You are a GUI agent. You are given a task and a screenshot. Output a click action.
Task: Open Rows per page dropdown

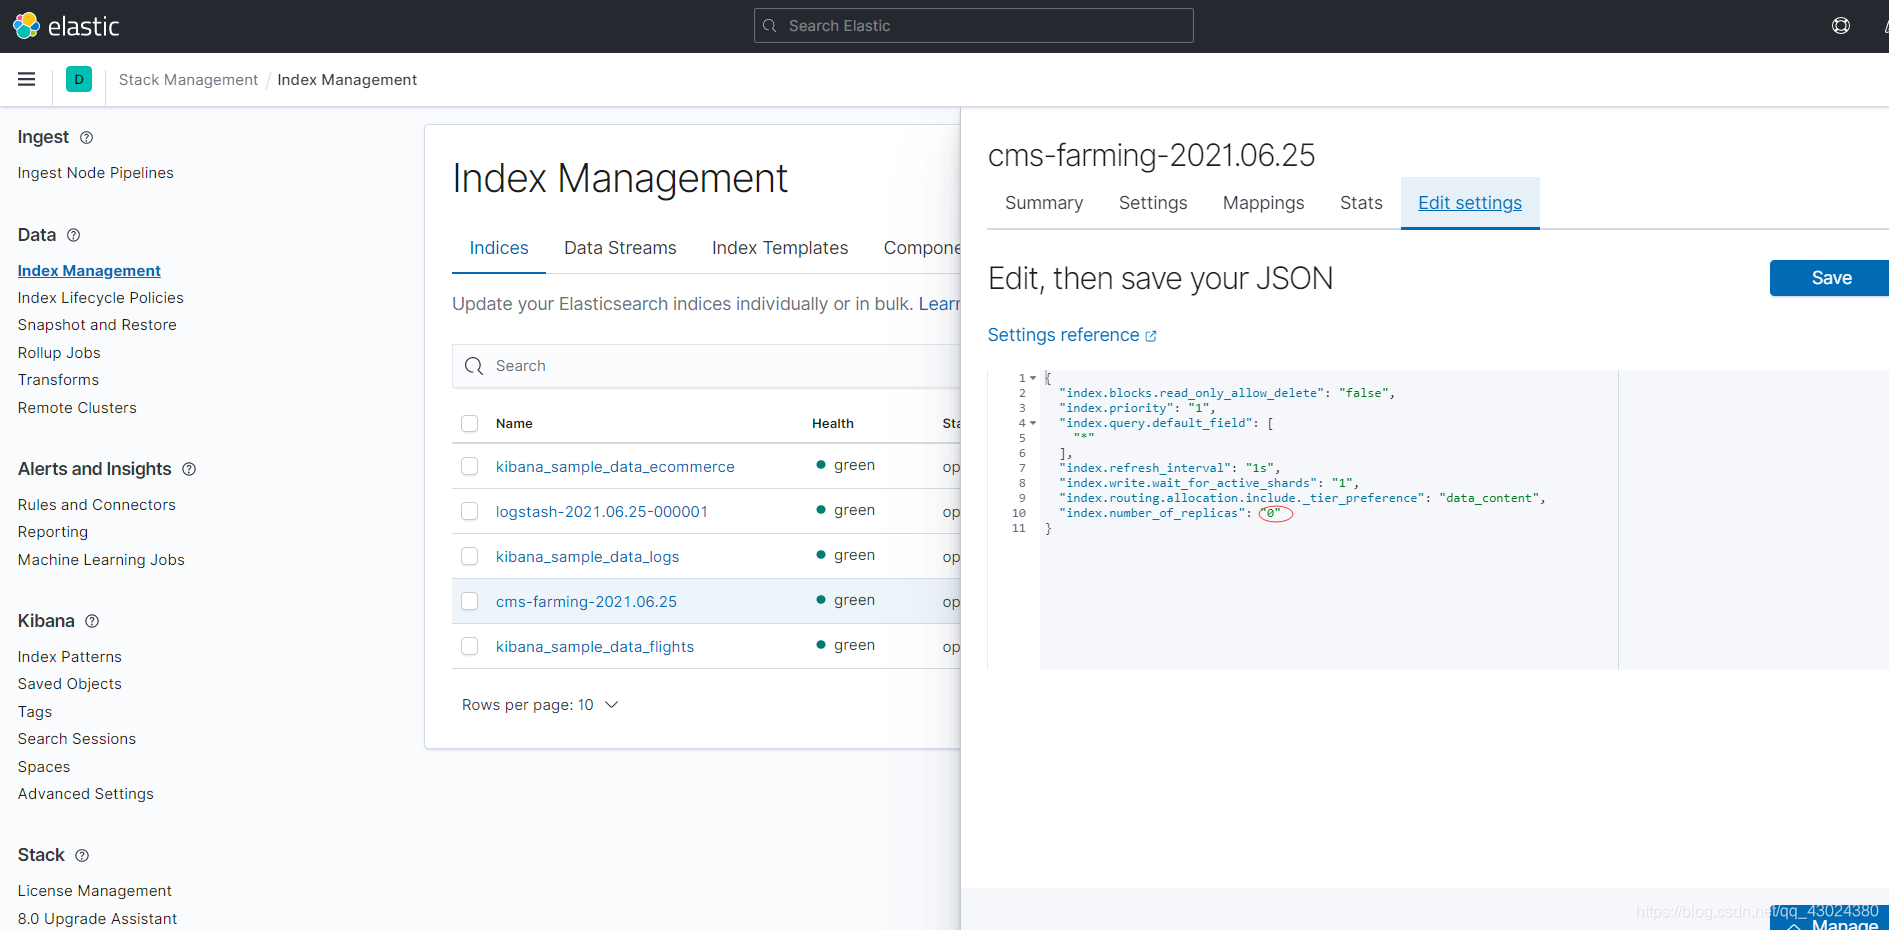pyautogui.click(x=540, y=705)
